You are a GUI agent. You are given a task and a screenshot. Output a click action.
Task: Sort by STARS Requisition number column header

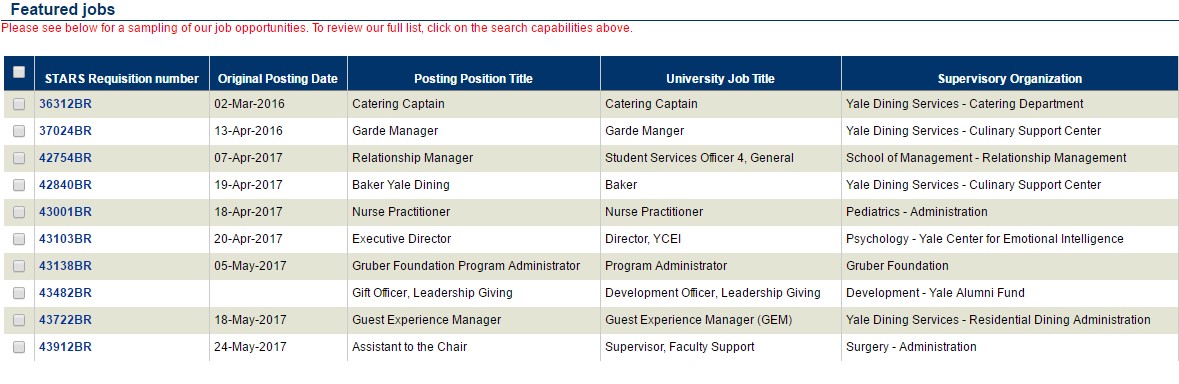coord(122,79)
